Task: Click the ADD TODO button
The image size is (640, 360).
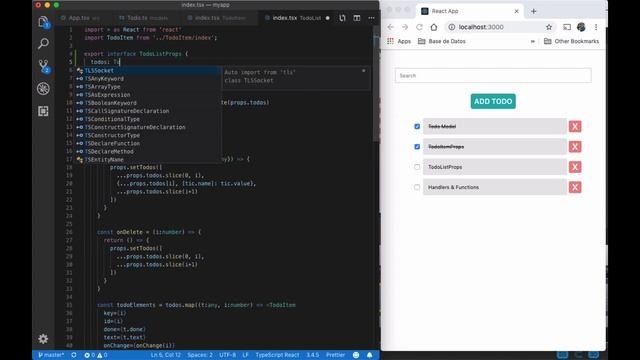Action: (x=493, y=101)
